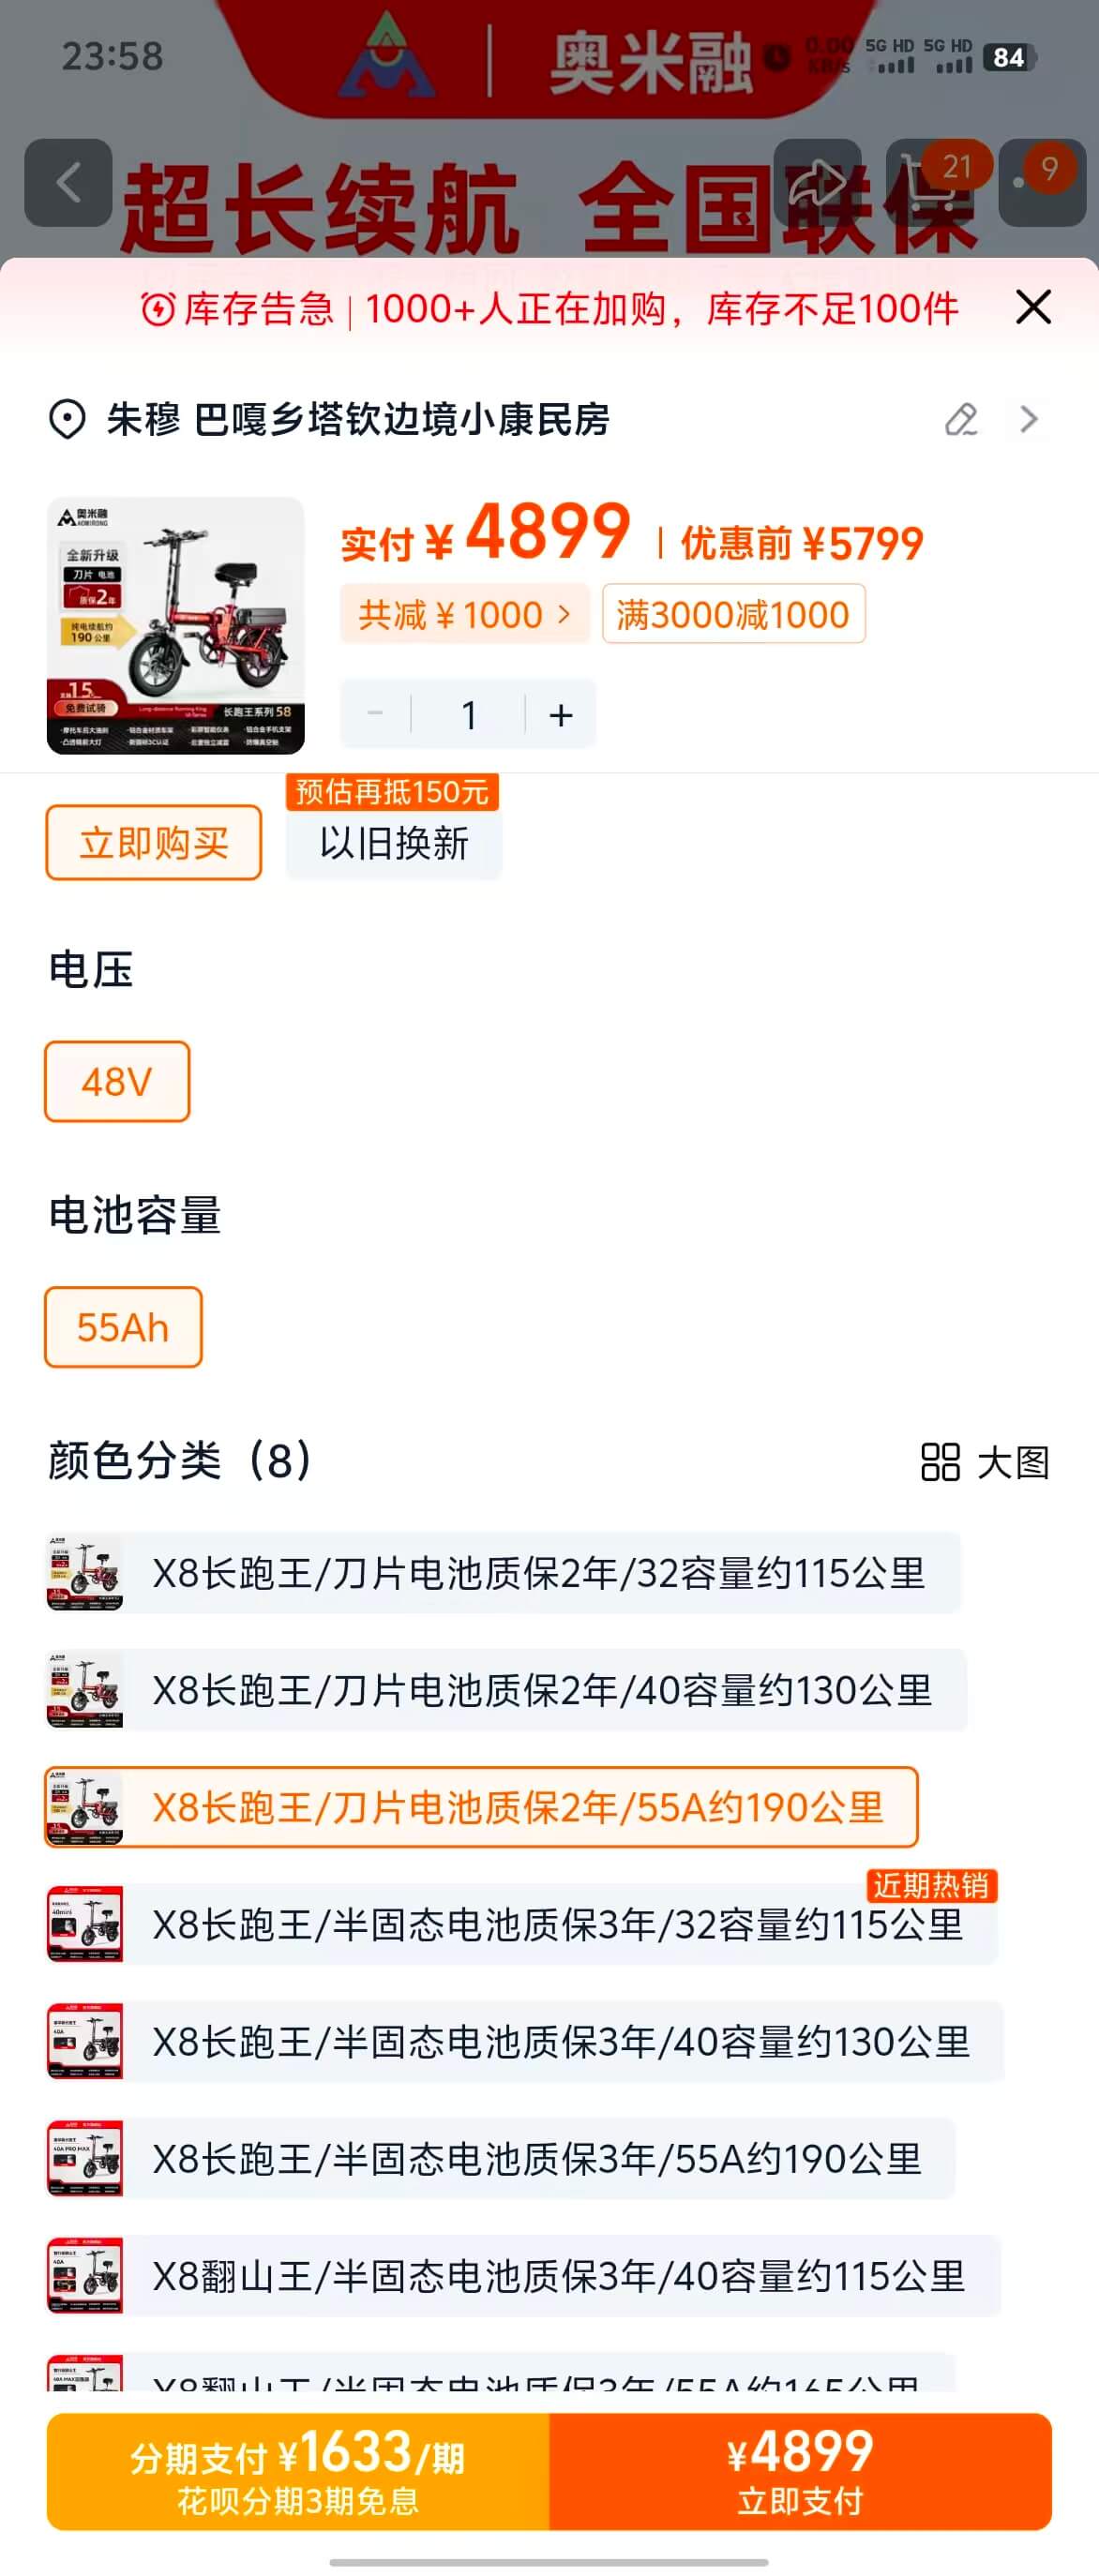Select the 立即购买 purchase mode
The width and height of the screenshot is (1099, 2576).
(x=154, y=843)
